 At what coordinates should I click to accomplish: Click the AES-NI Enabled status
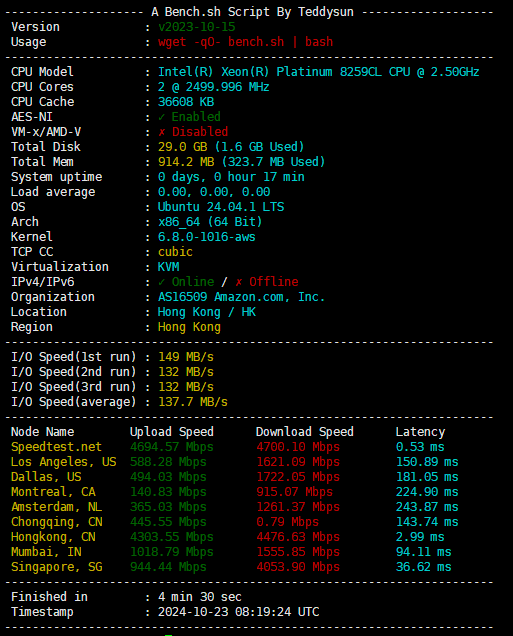click(189, 117)
